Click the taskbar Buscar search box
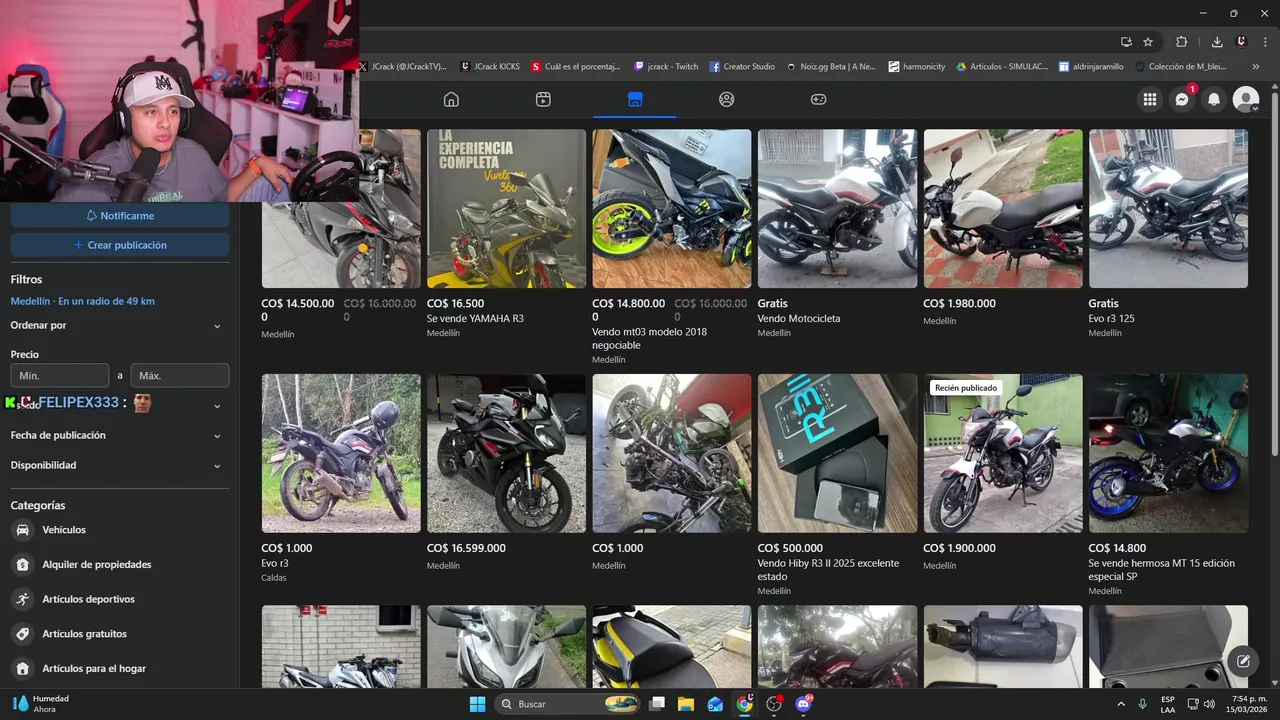This screenshot has height=720, width=1280. pos(568,704)
